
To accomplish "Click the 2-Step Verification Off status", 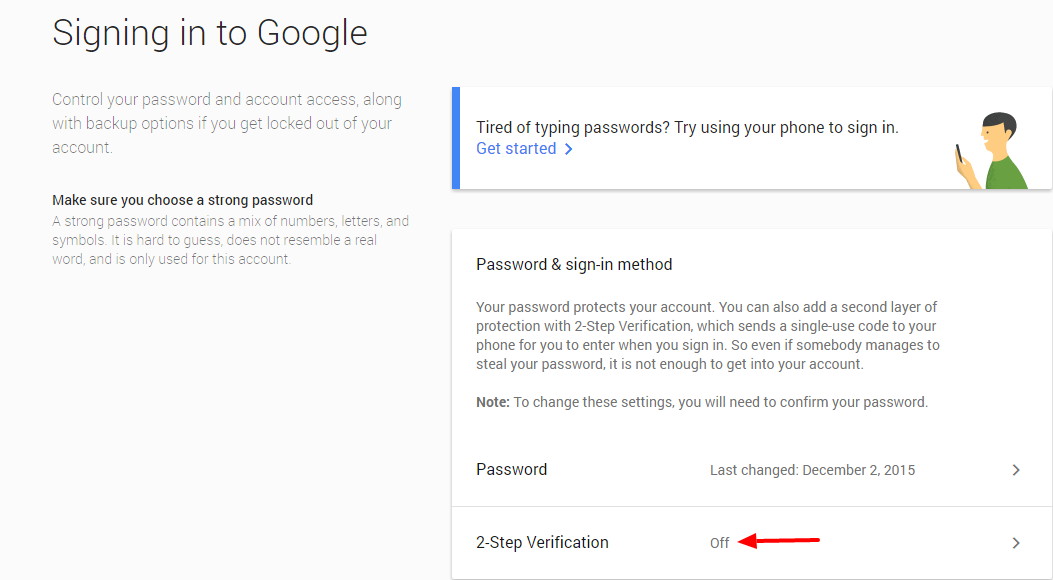I will tap(719, 543).
